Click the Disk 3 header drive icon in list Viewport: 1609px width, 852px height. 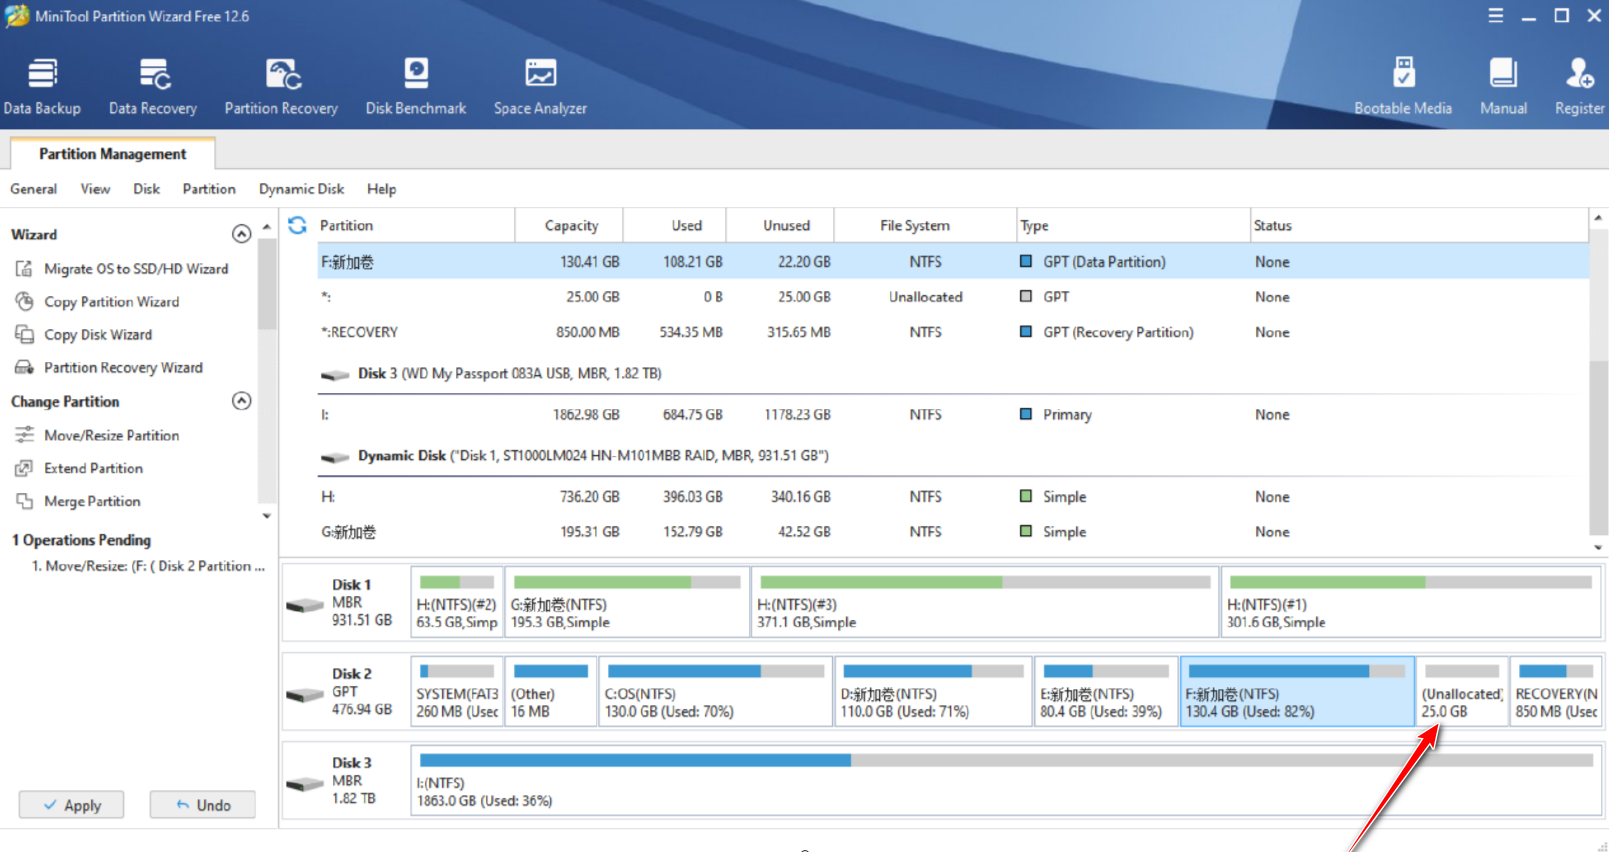click(334, 375)
